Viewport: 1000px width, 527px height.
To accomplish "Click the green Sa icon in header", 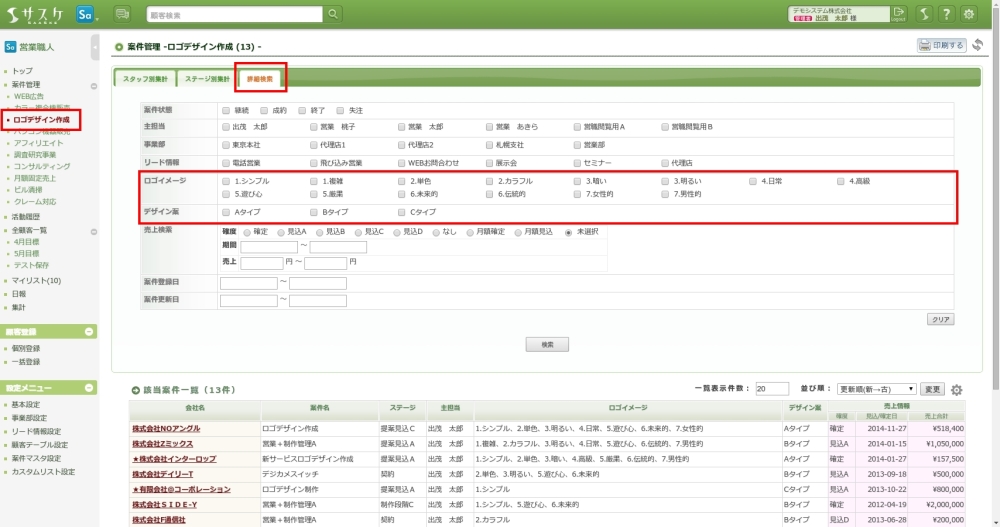I will [x=86, y=14].
